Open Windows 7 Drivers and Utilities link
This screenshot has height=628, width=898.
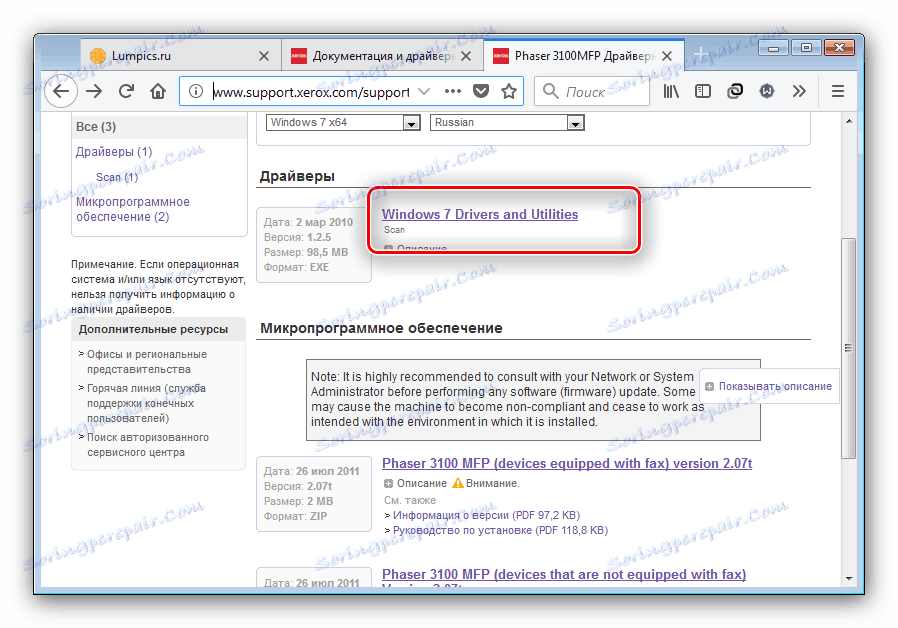(x=480, y=214)
